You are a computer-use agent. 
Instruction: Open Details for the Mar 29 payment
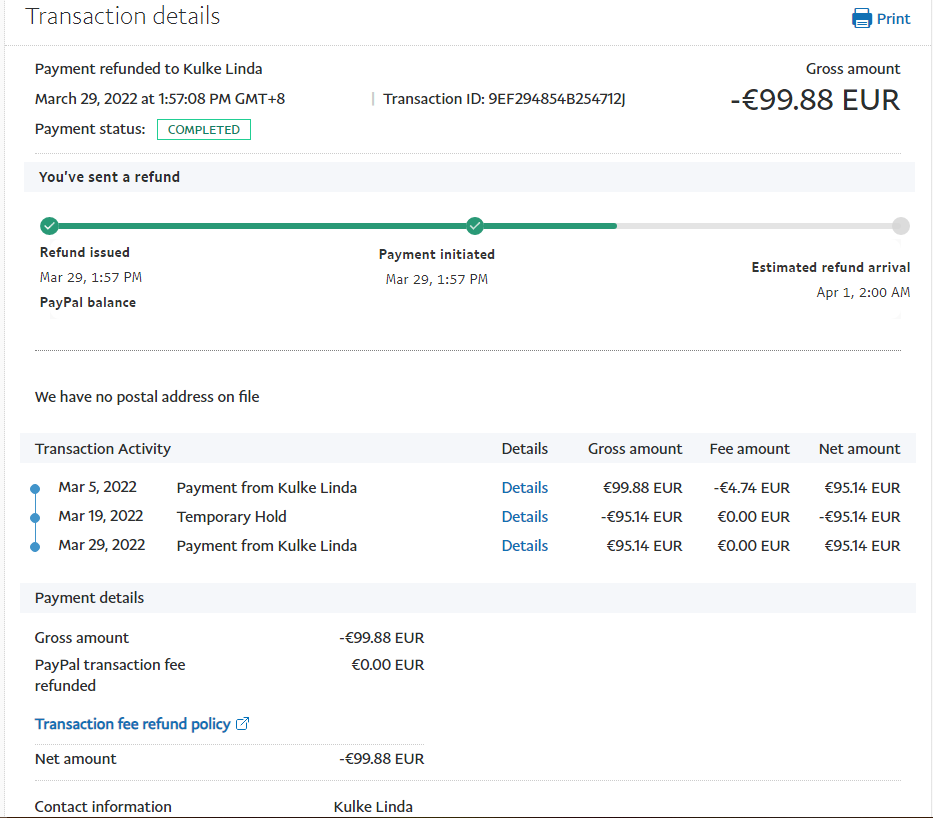(524, 546)
